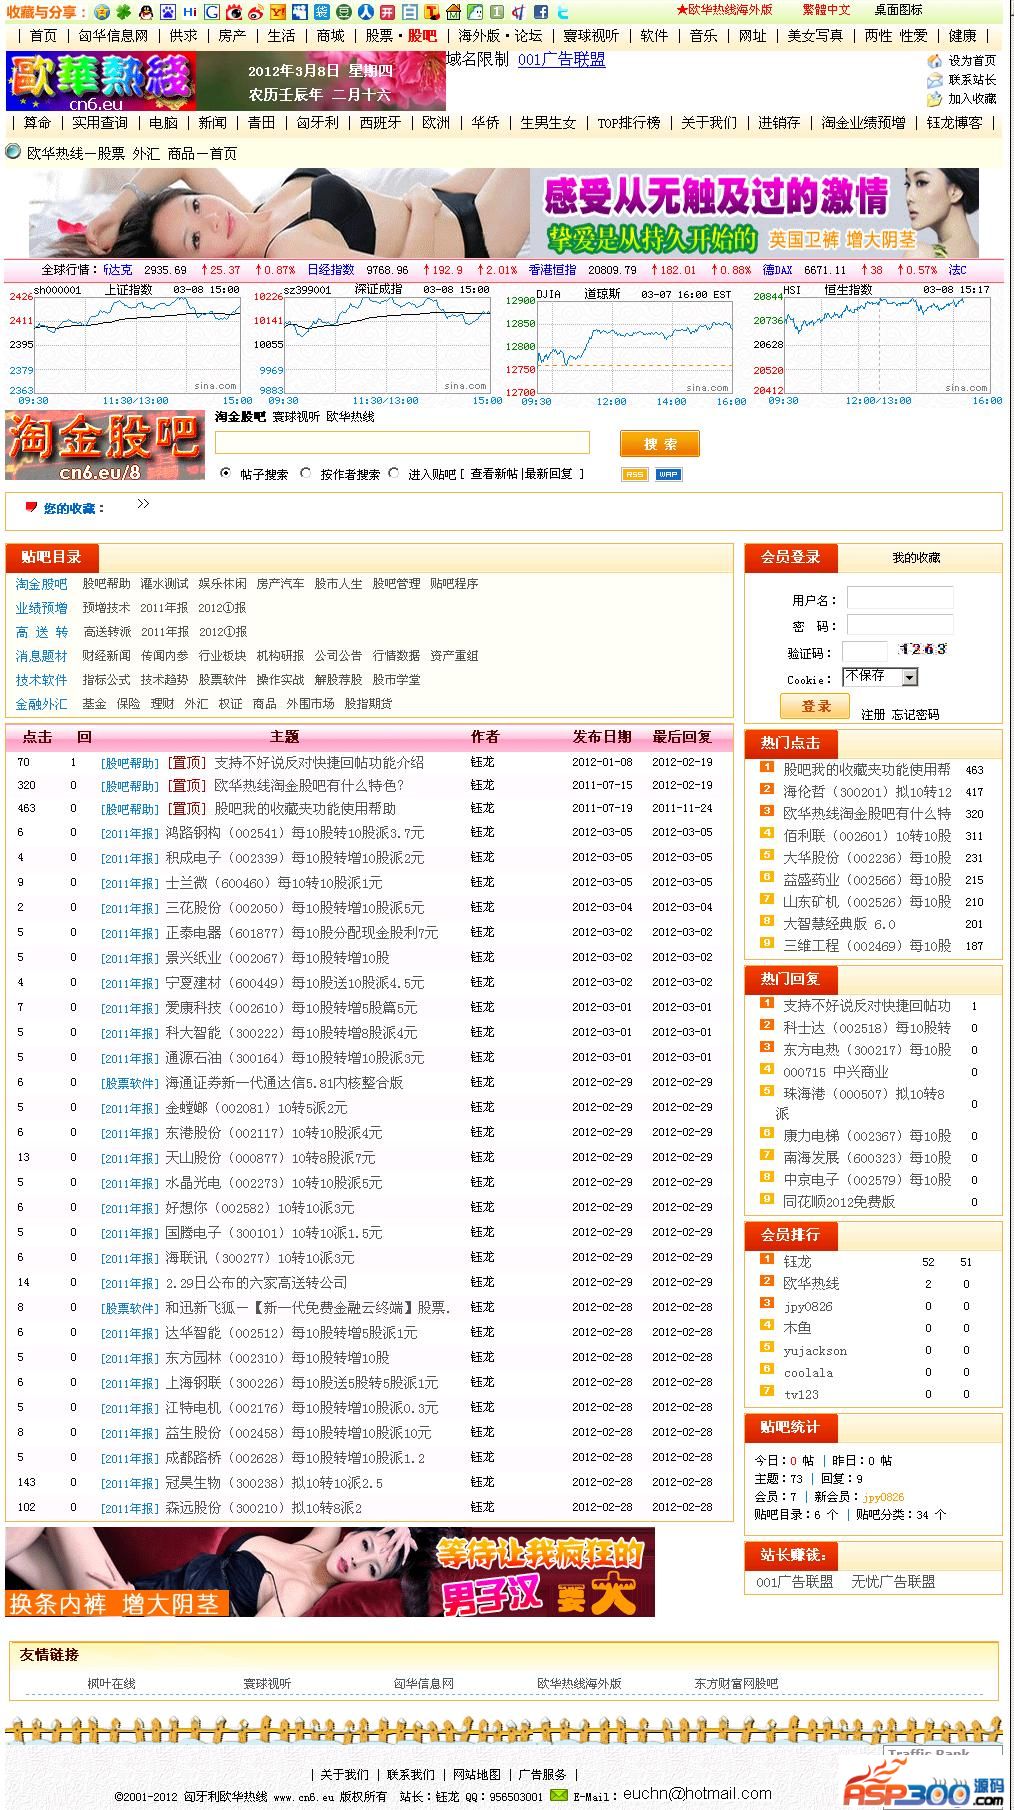Select the 按作者搜索 radio button
The image size is (1014, 1810).
click(306, 473)
